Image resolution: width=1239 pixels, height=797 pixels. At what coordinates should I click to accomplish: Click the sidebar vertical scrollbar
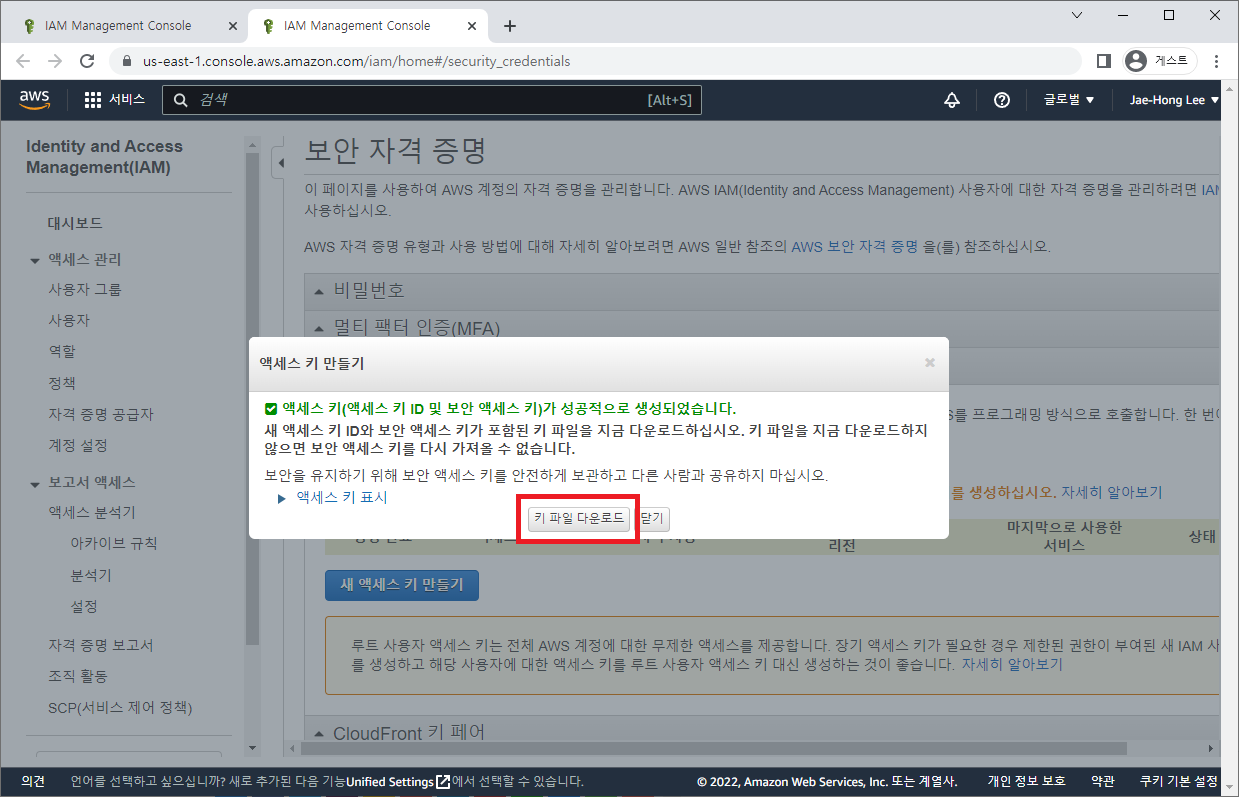click(252, 400)
